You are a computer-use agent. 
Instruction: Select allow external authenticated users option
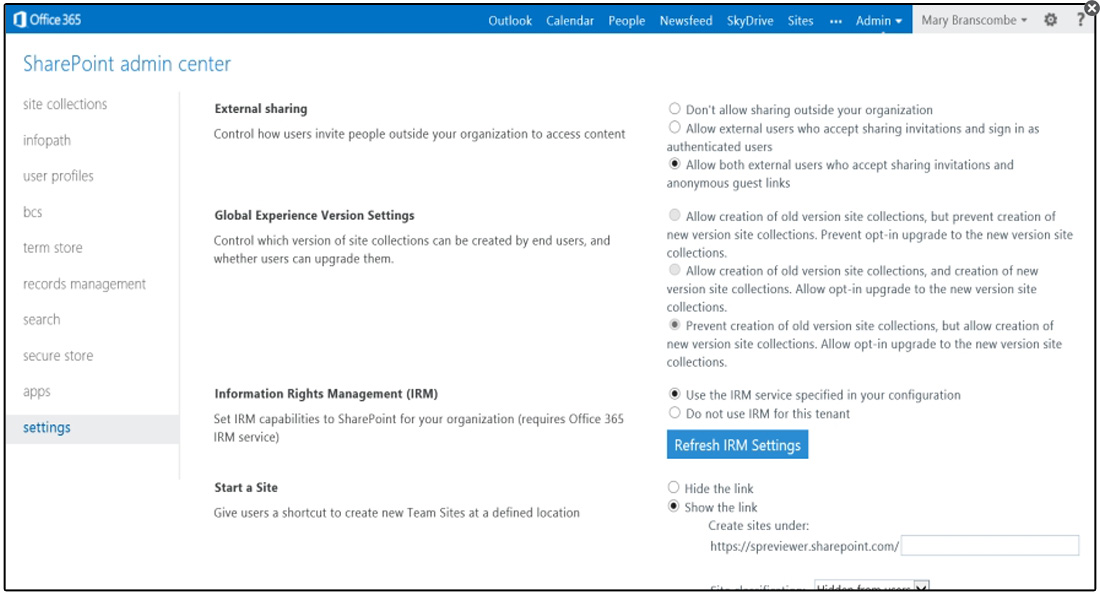(x=674, y=128)
